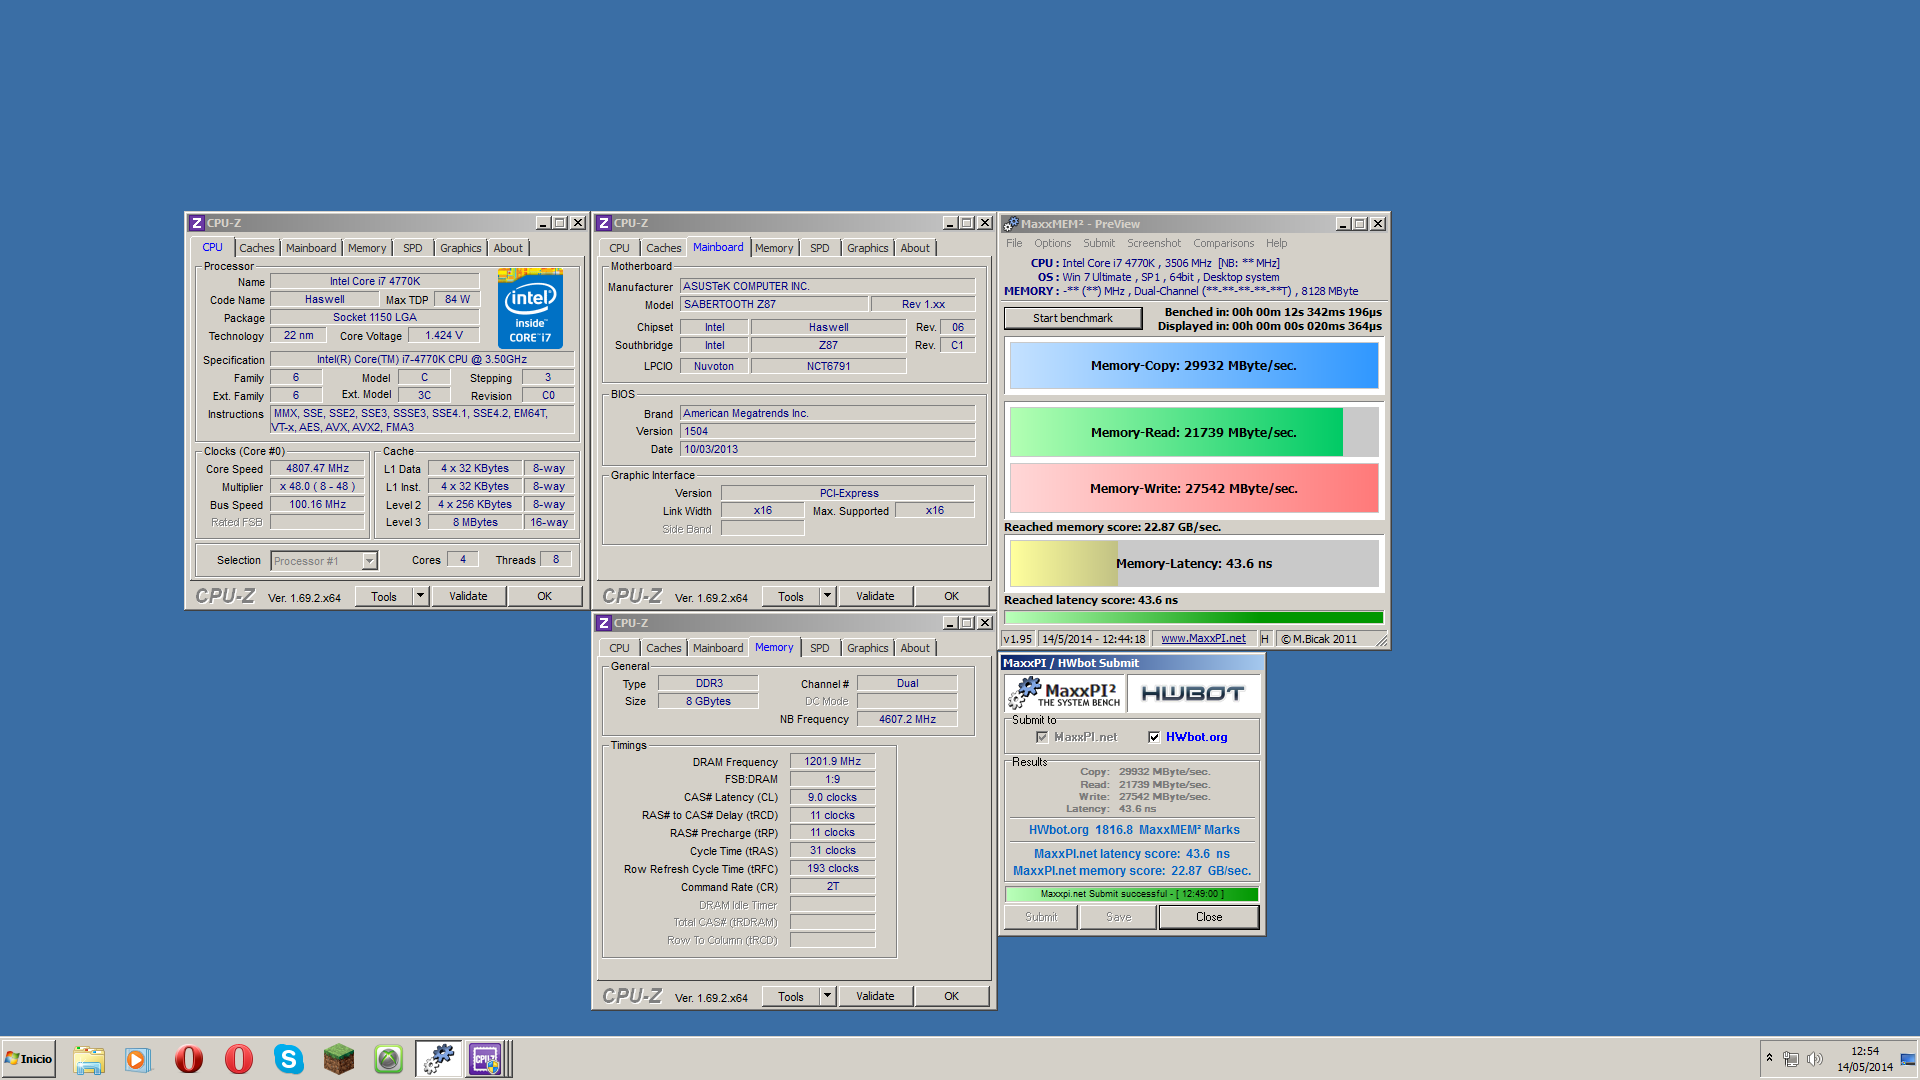Click the network tray icon
Screen dimensions: 1920x1080
point(1791,1059)
